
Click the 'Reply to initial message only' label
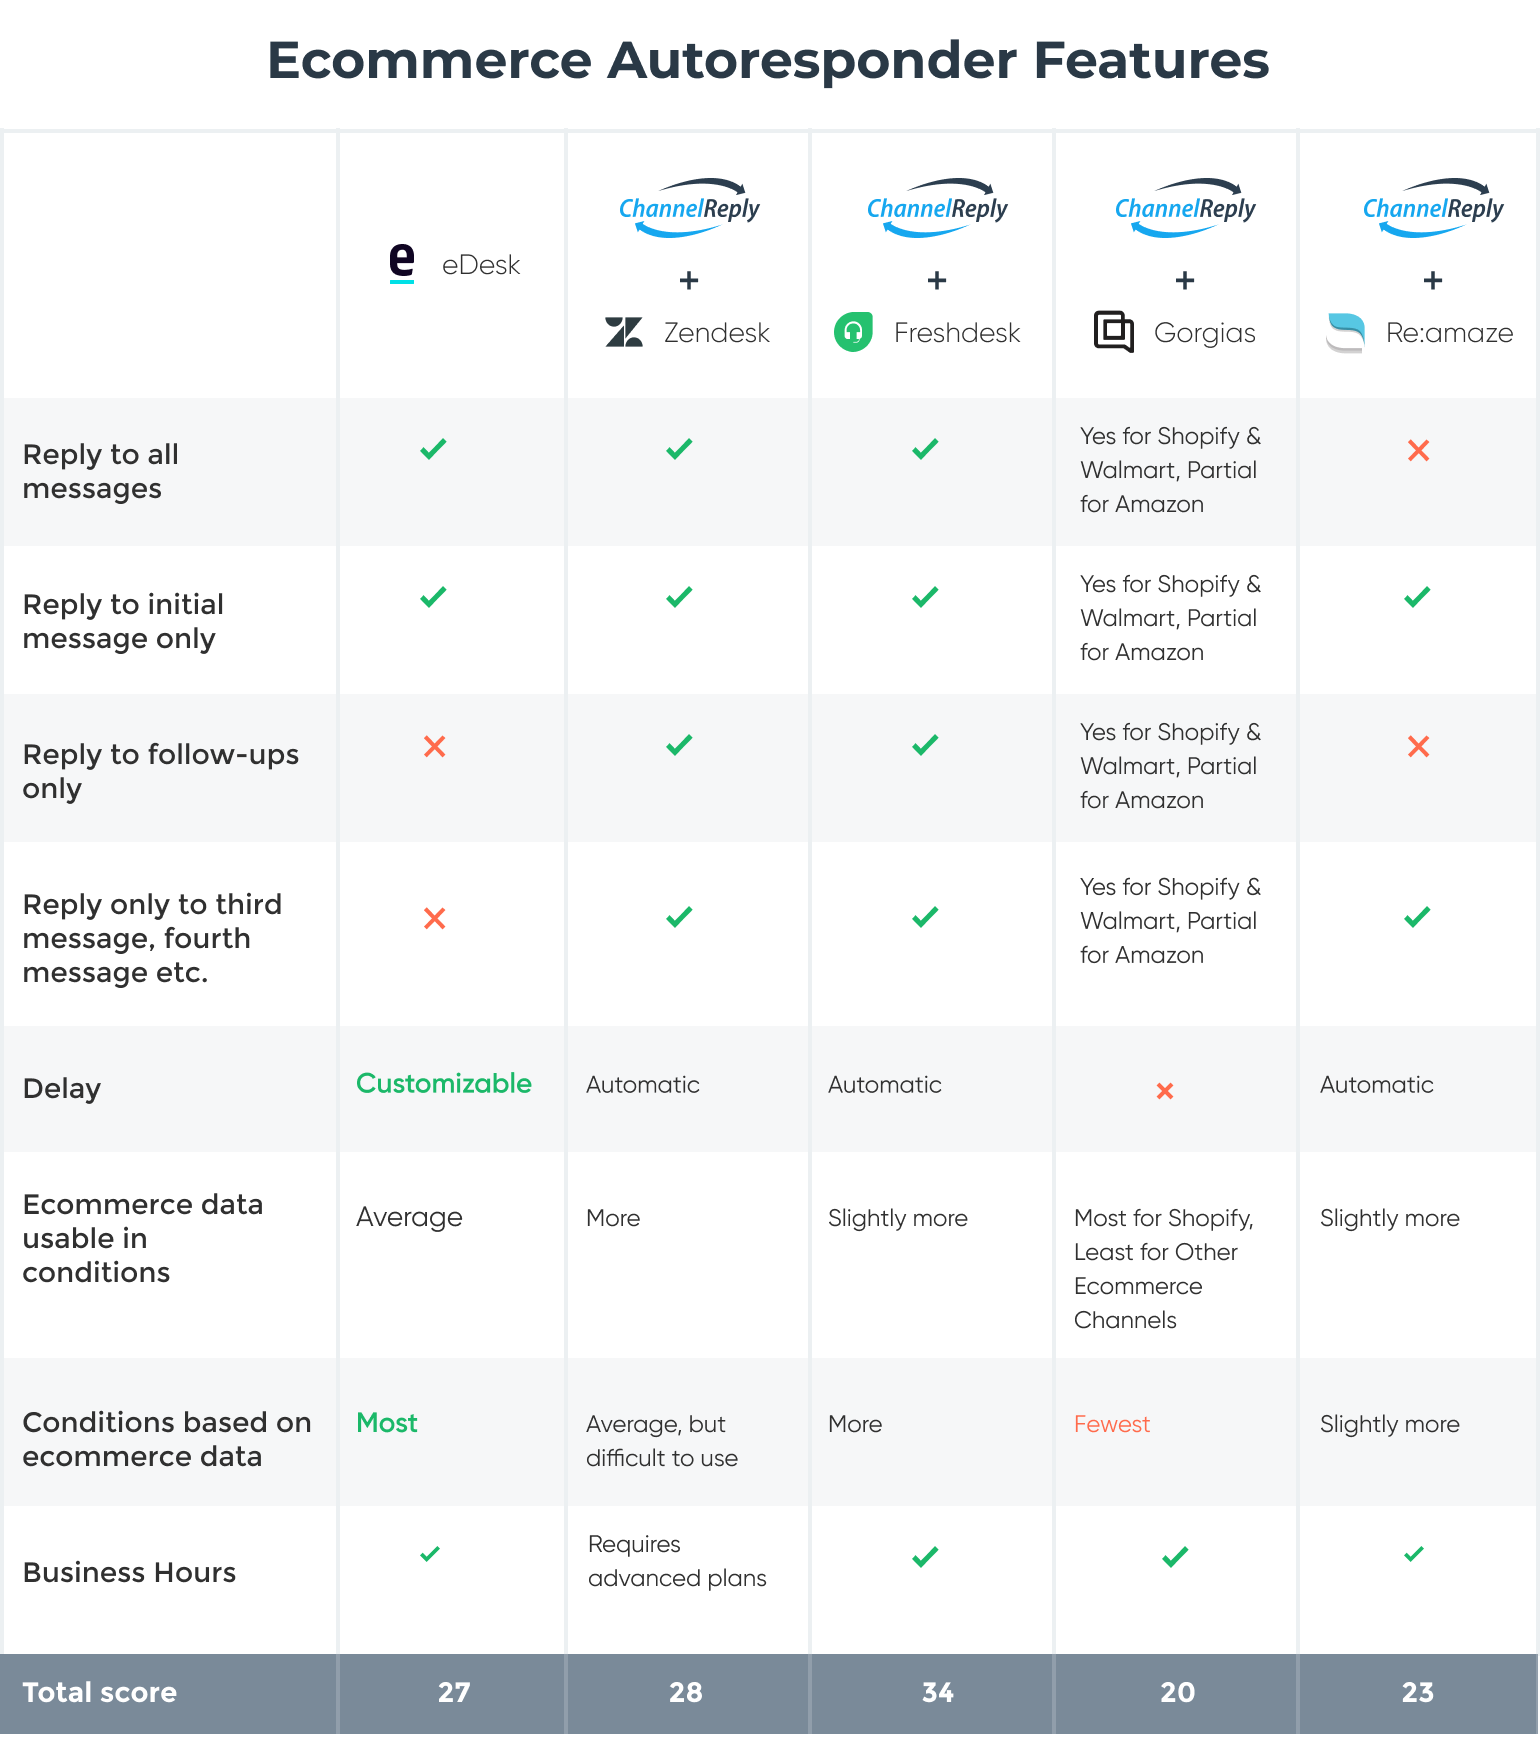pos(123,622)
